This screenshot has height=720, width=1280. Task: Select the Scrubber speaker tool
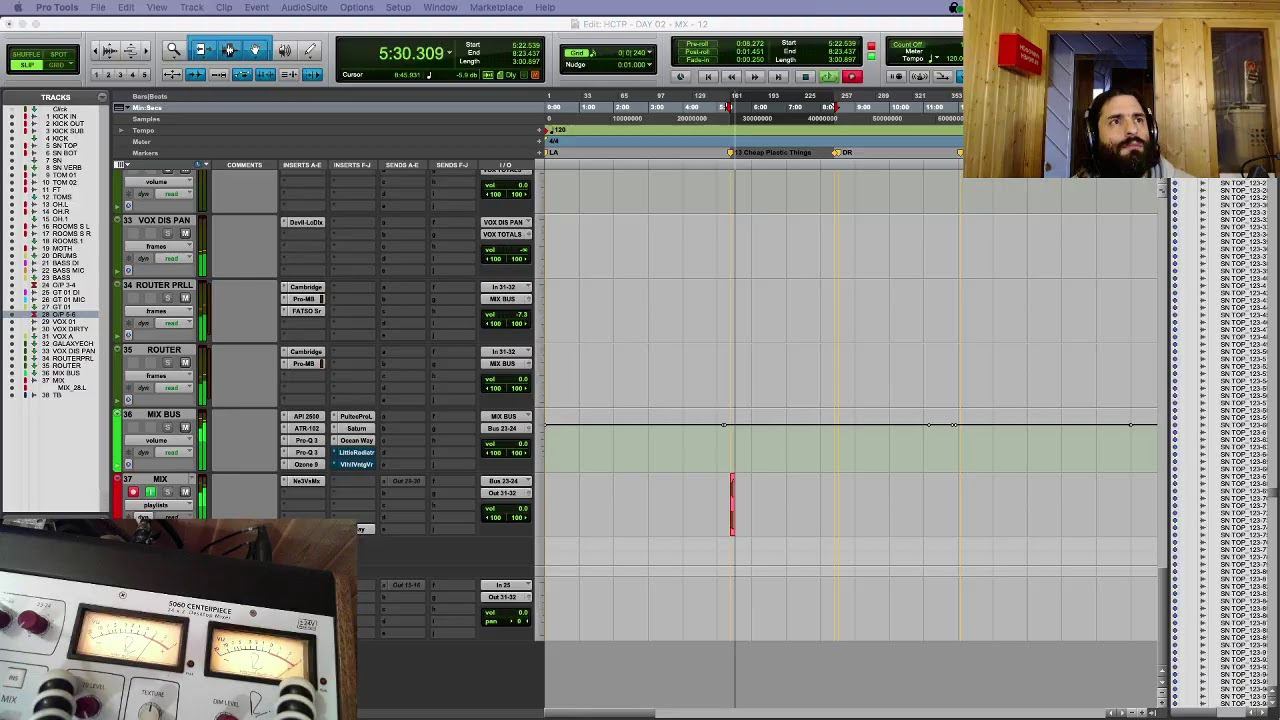tap(285, 50)
